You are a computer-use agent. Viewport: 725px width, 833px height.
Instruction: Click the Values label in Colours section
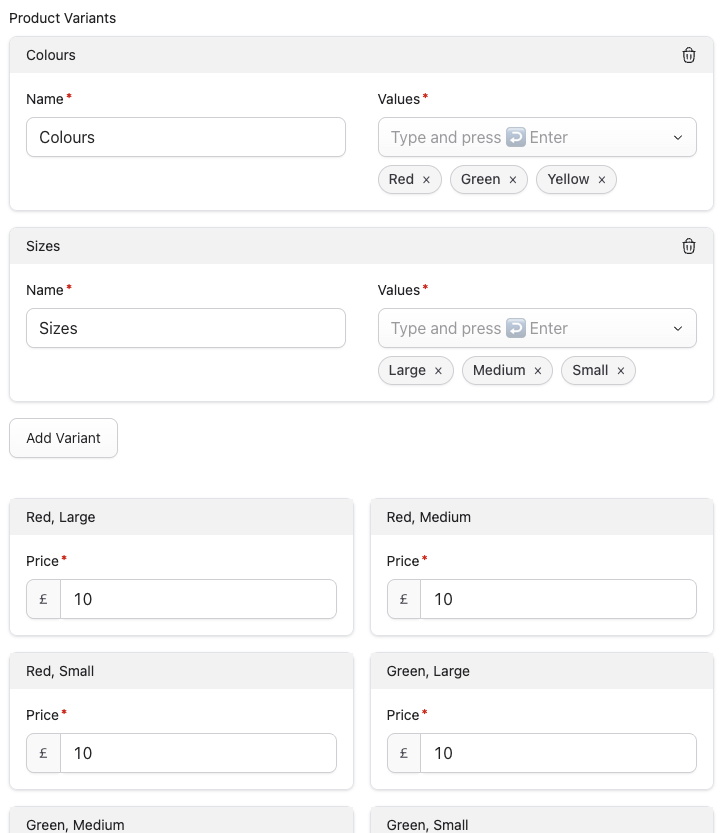coord(399,99)
